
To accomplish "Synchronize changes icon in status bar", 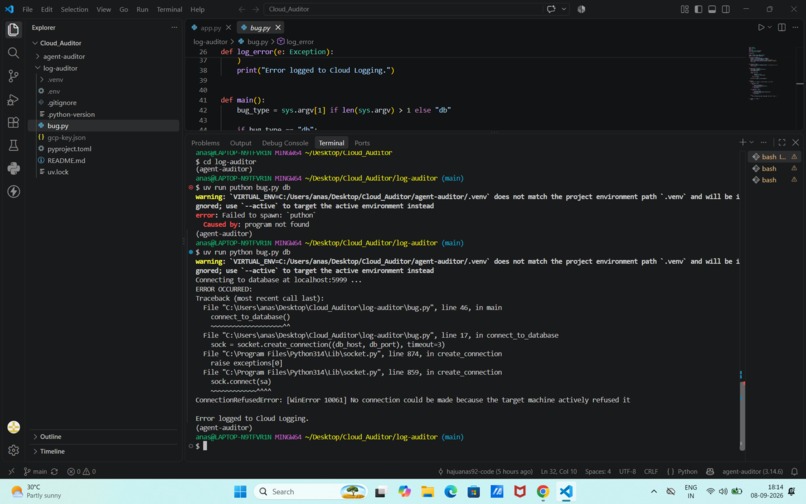I will pyautogui.click(x=54, y=471).
